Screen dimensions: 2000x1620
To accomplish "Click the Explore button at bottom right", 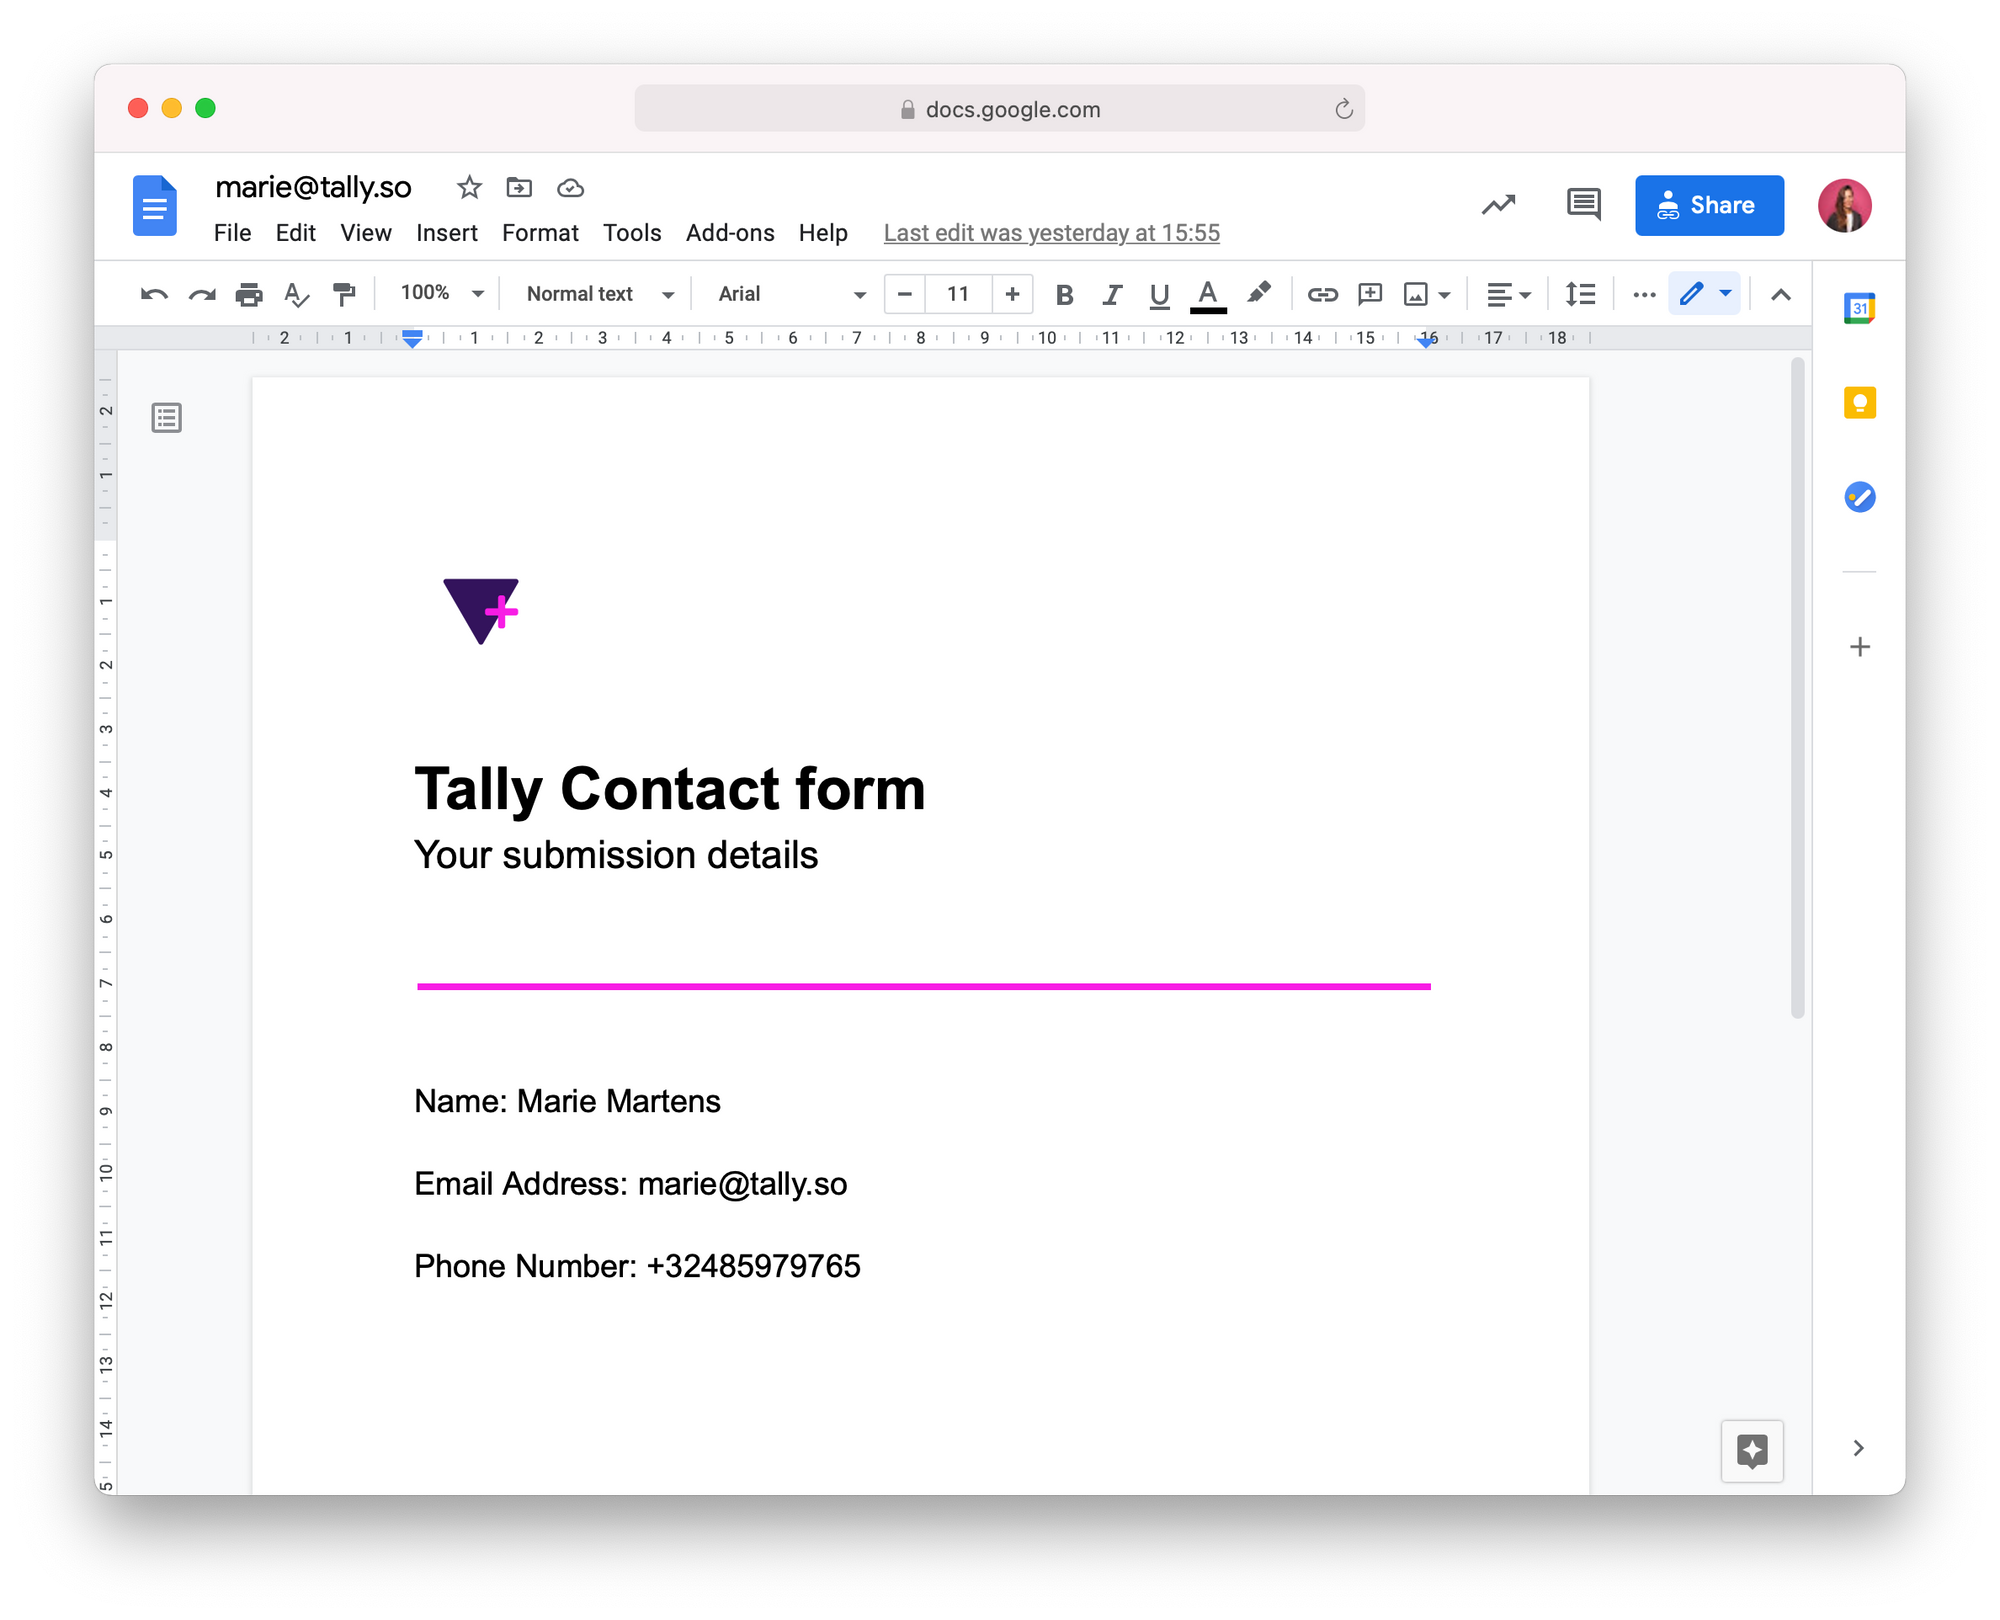I will 1752,1451.
